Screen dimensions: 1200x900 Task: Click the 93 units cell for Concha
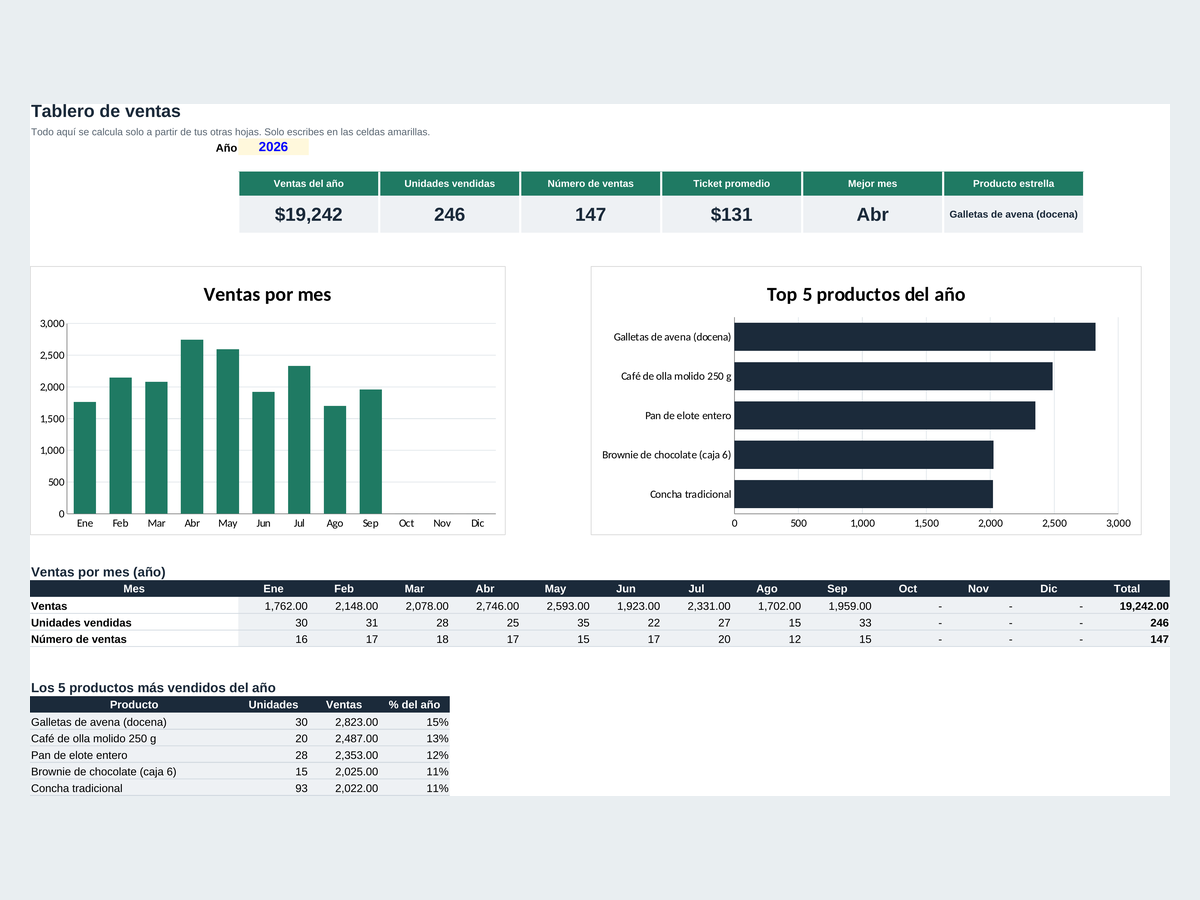[274, 788]
